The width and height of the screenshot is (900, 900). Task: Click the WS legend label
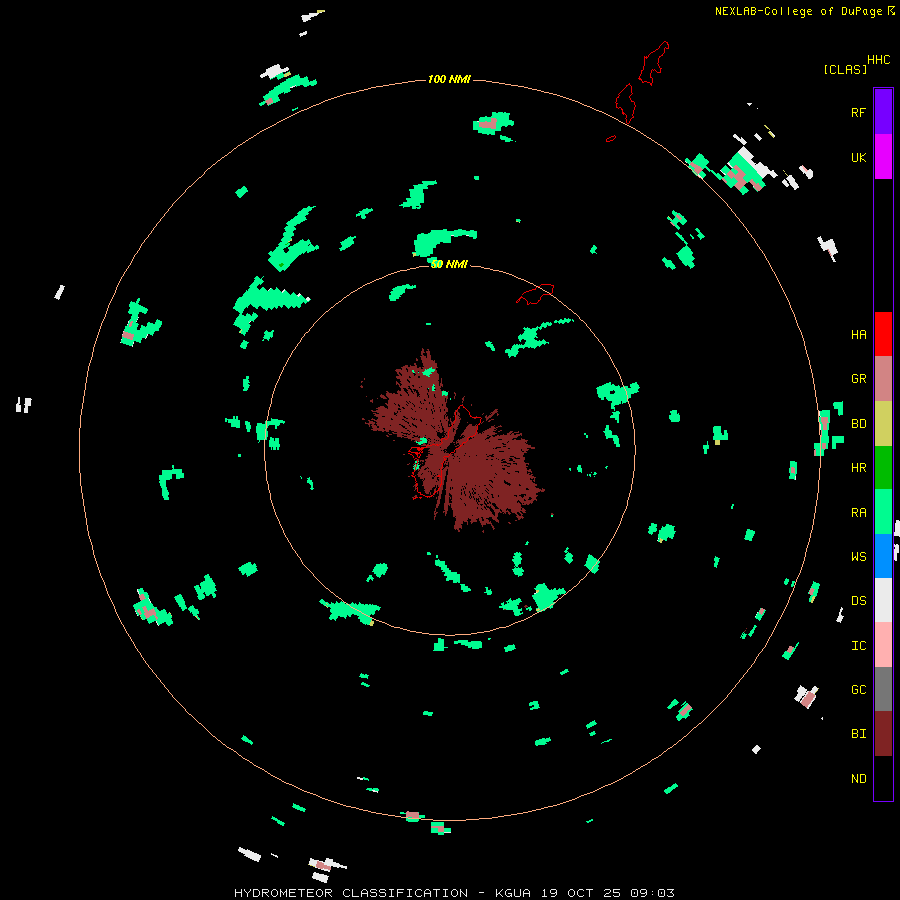(858, 556)
